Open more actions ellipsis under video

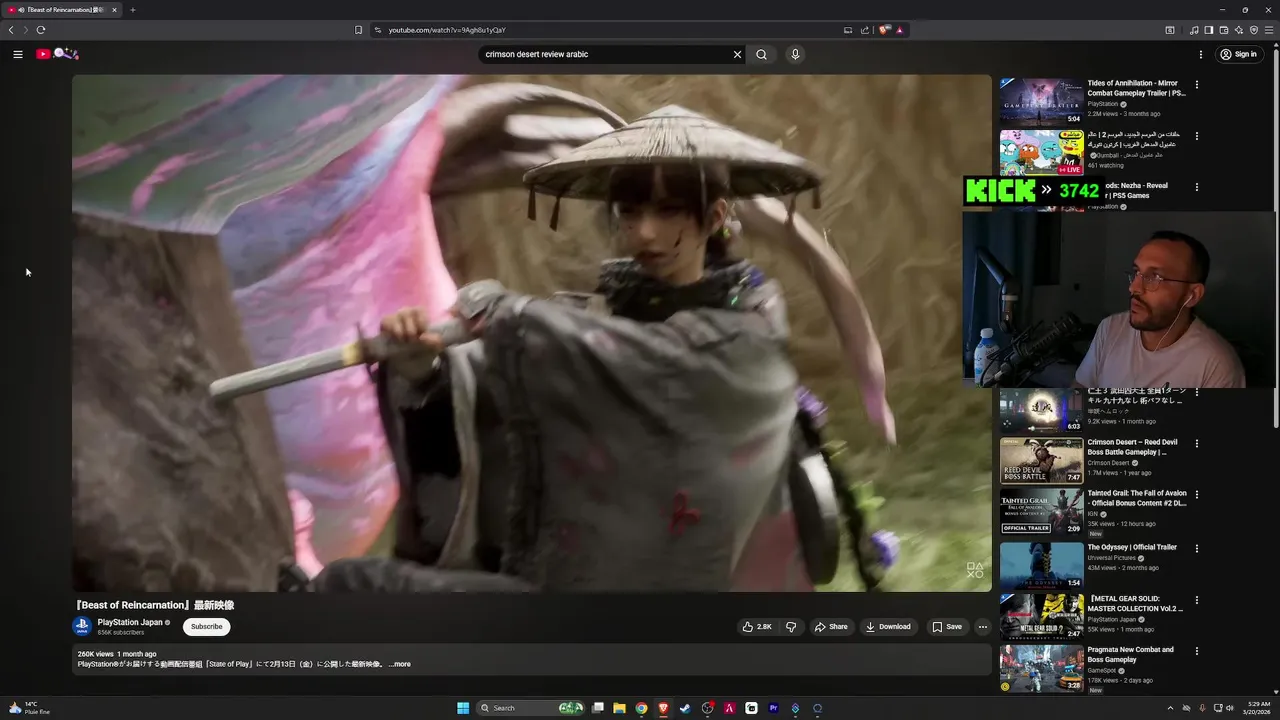(982, 627)
